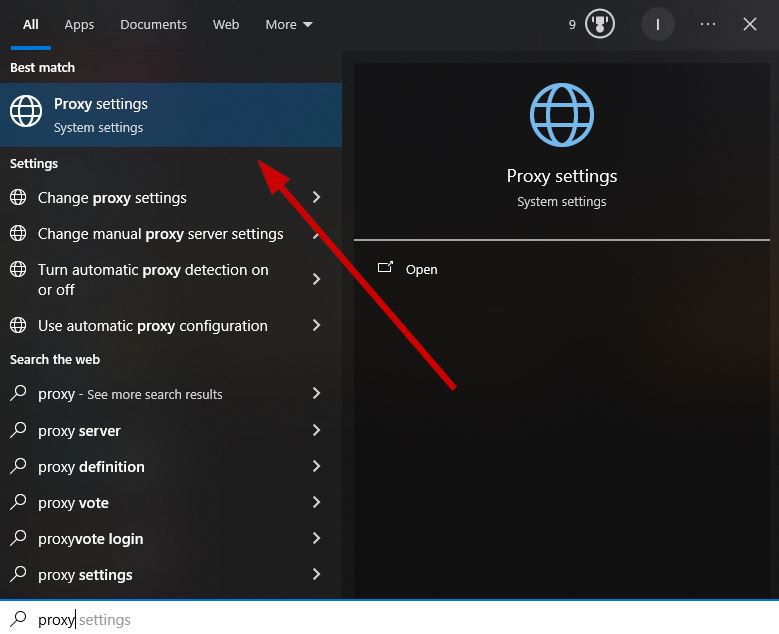Click the magnifier icon in the search box

pos(18,619)
